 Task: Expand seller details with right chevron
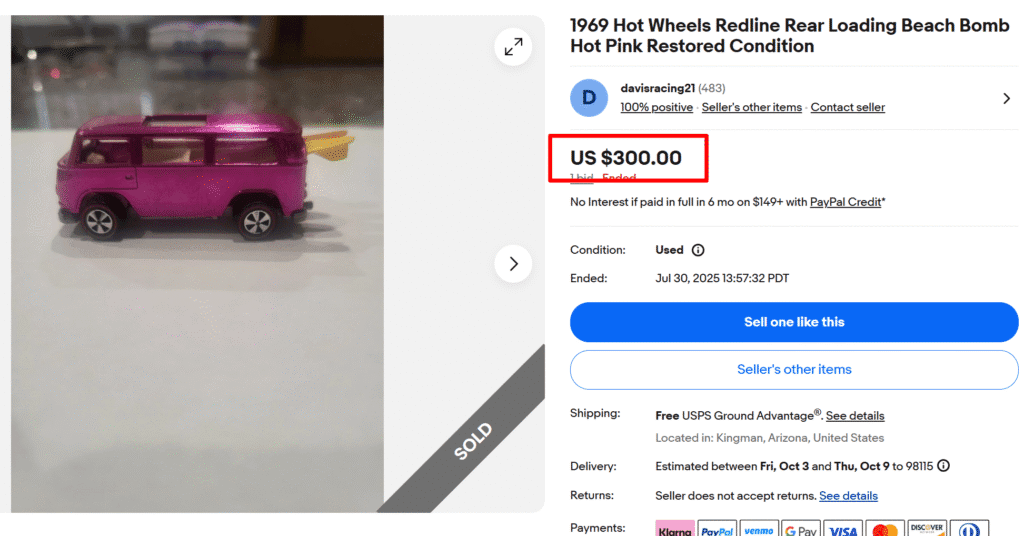(1006, 98)
